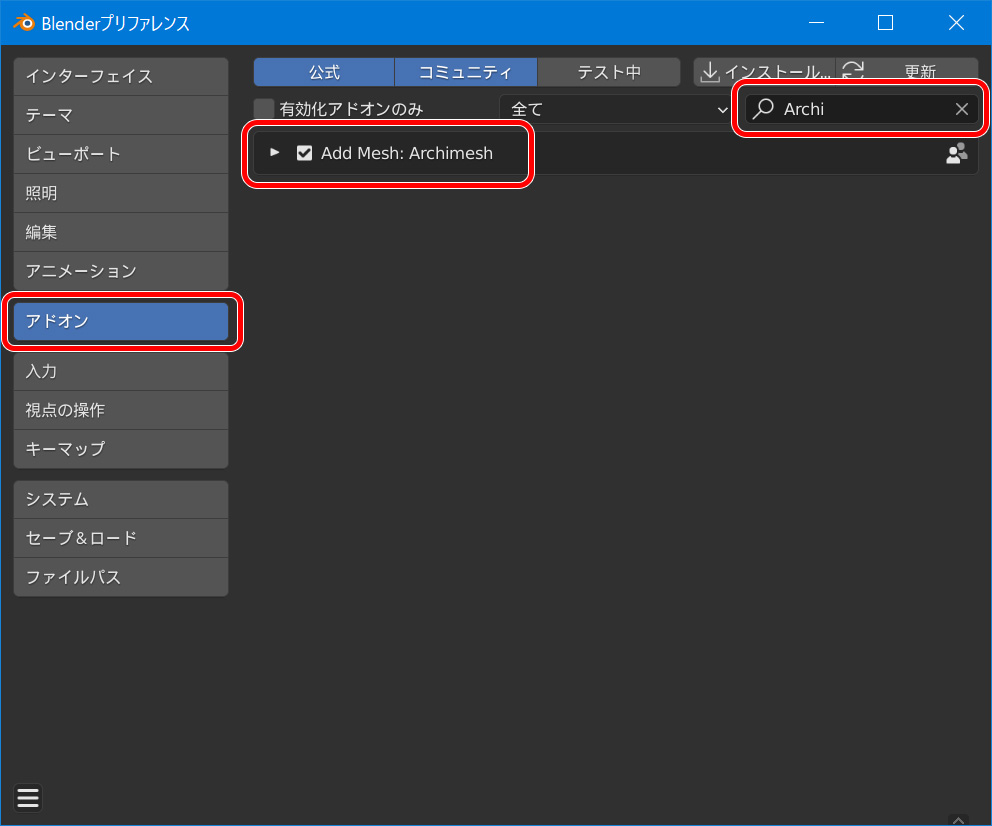
Task: Expand the Archimesh add-on details
Action: pyautogui.click(x=275, y=152)
